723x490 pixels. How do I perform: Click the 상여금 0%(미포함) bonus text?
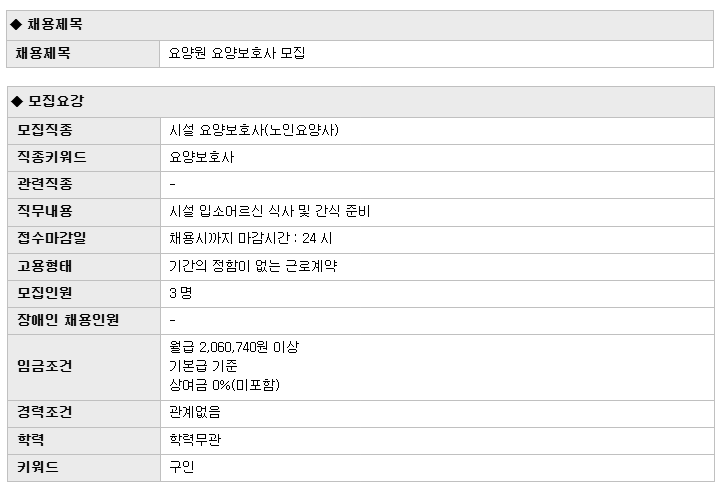pos(225,385)
